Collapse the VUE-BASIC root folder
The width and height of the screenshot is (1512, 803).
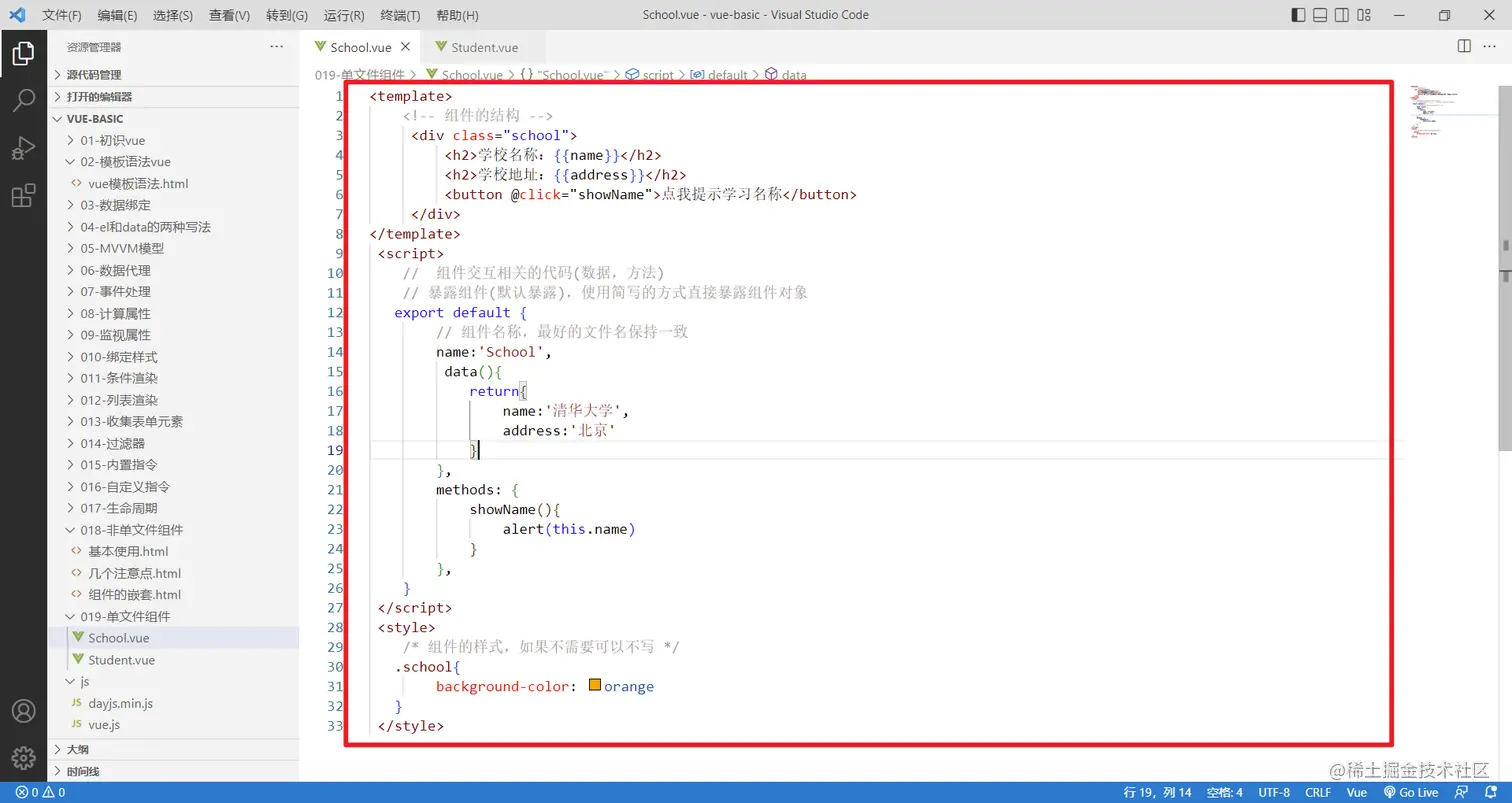point(174,119)
